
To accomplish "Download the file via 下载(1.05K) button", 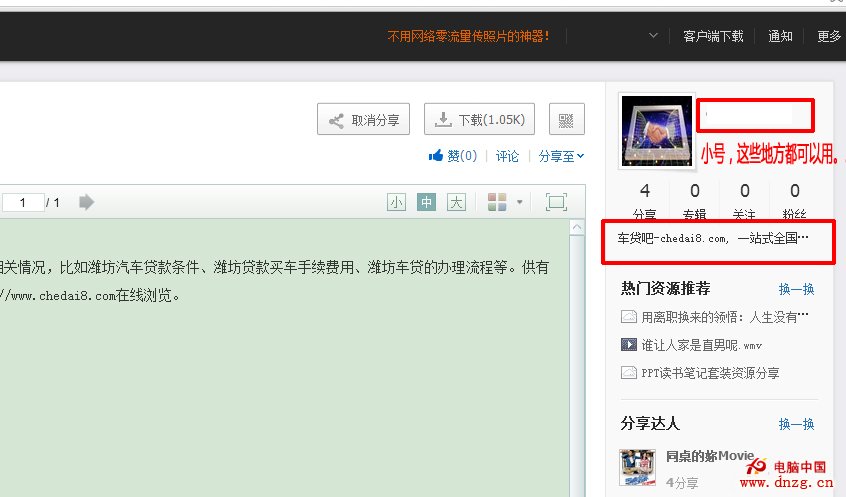I will click(479, 119).
